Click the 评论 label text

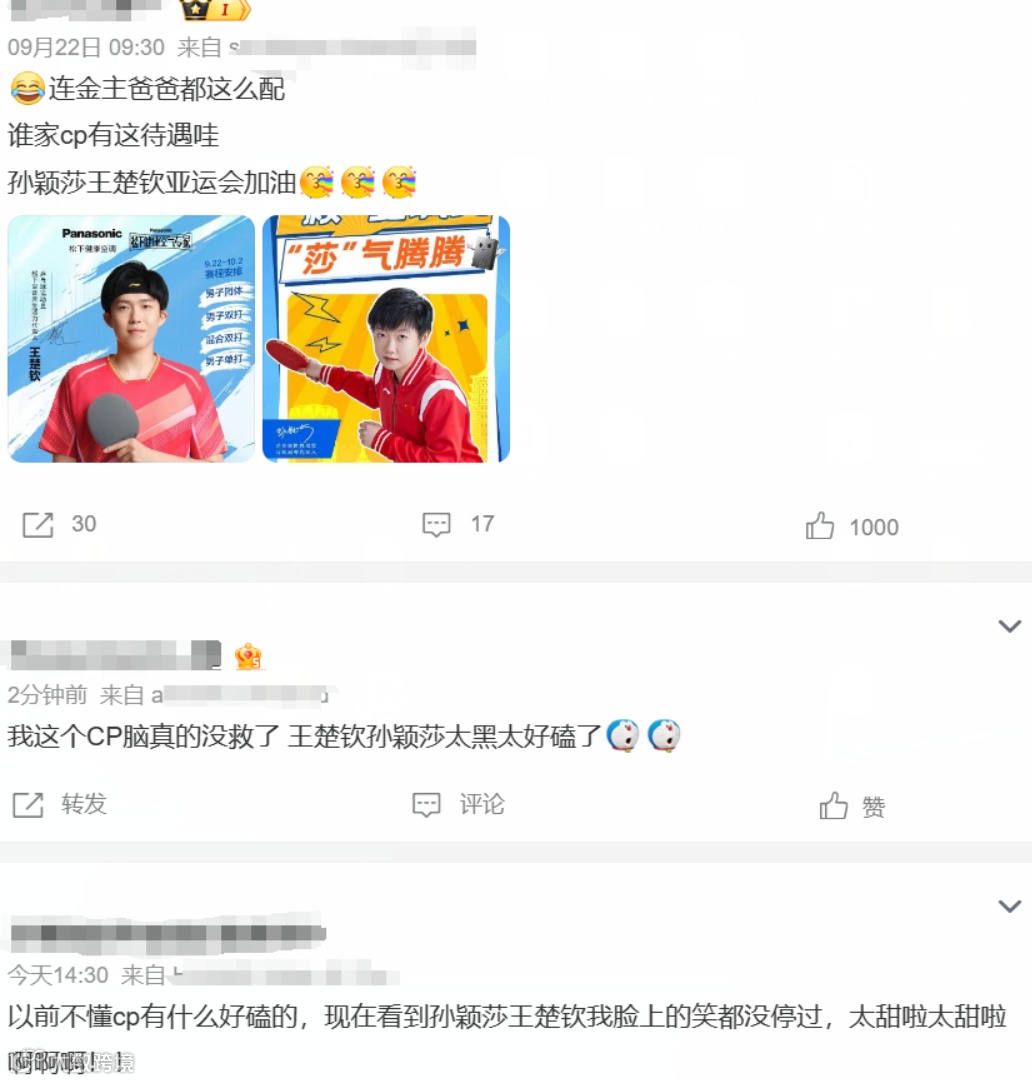(x=483, y=804)
